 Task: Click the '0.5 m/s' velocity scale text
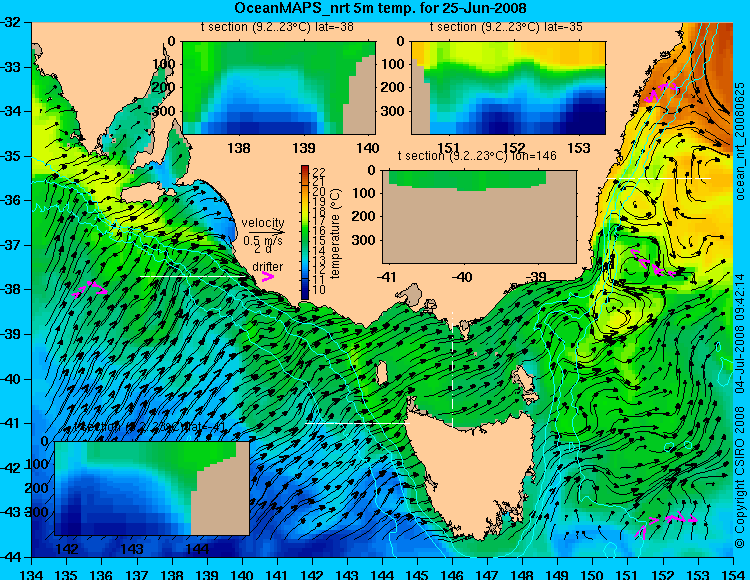(263, 241)
